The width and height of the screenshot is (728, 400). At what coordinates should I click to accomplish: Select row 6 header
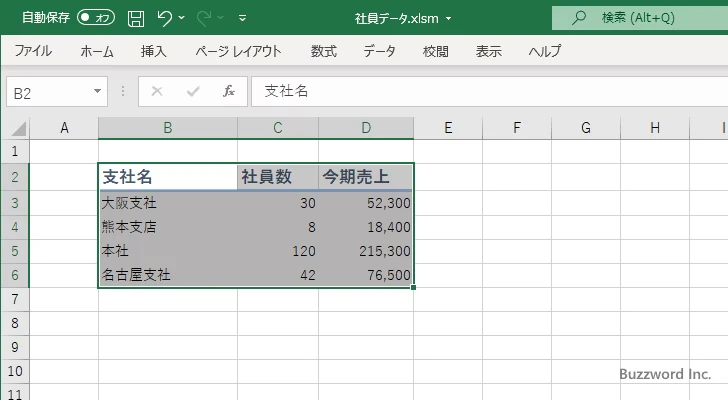click(x=15, y=275)
